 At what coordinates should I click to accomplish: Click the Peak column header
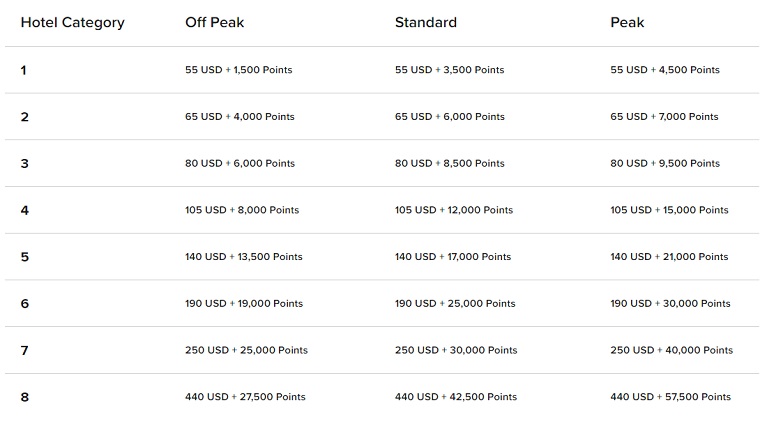click(627, 22)
